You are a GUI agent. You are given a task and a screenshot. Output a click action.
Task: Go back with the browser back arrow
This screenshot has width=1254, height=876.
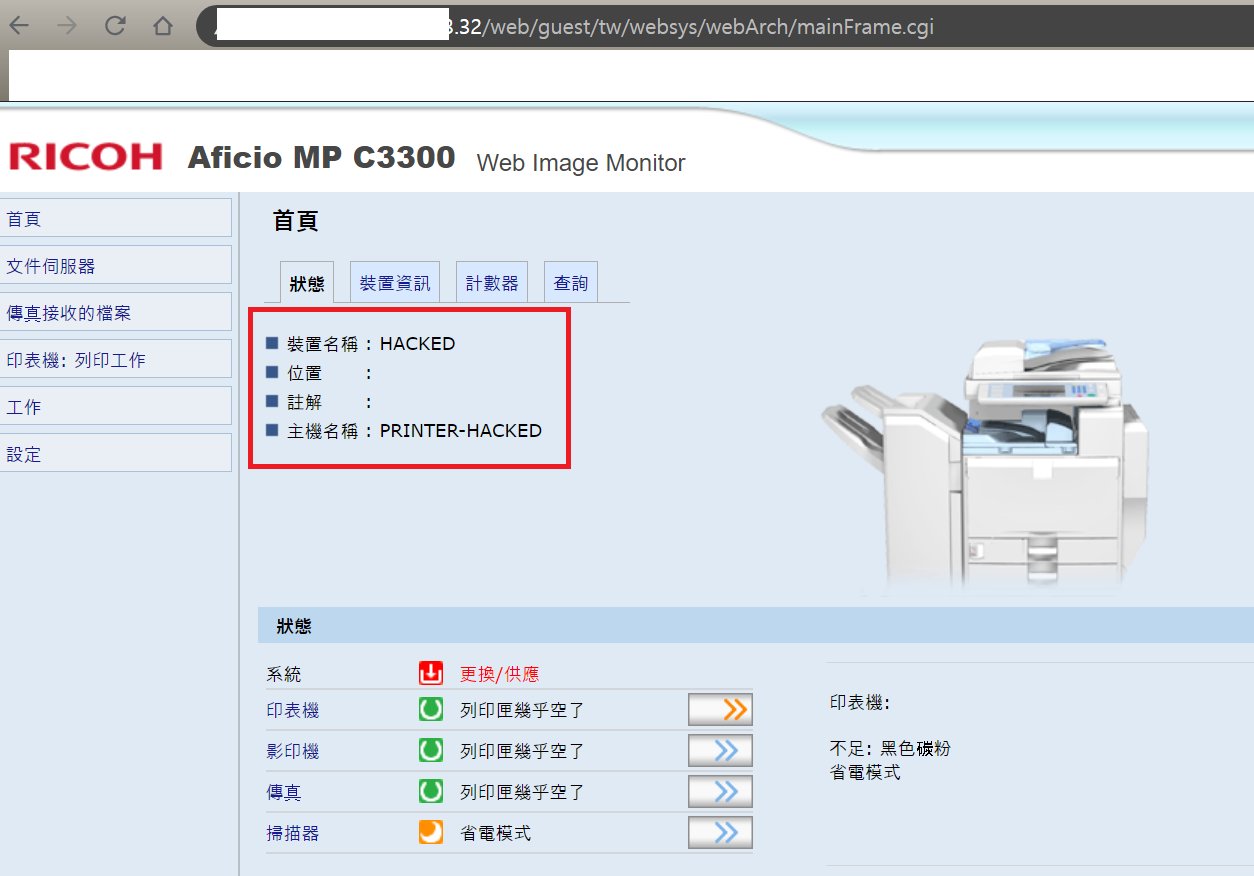[19, 26]
